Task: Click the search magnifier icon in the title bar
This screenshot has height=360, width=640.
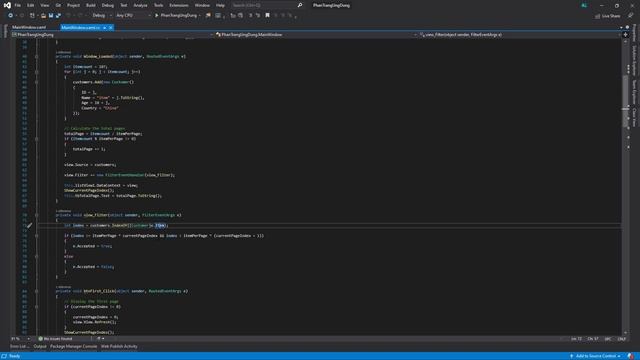Action: (x=300, y=5)
